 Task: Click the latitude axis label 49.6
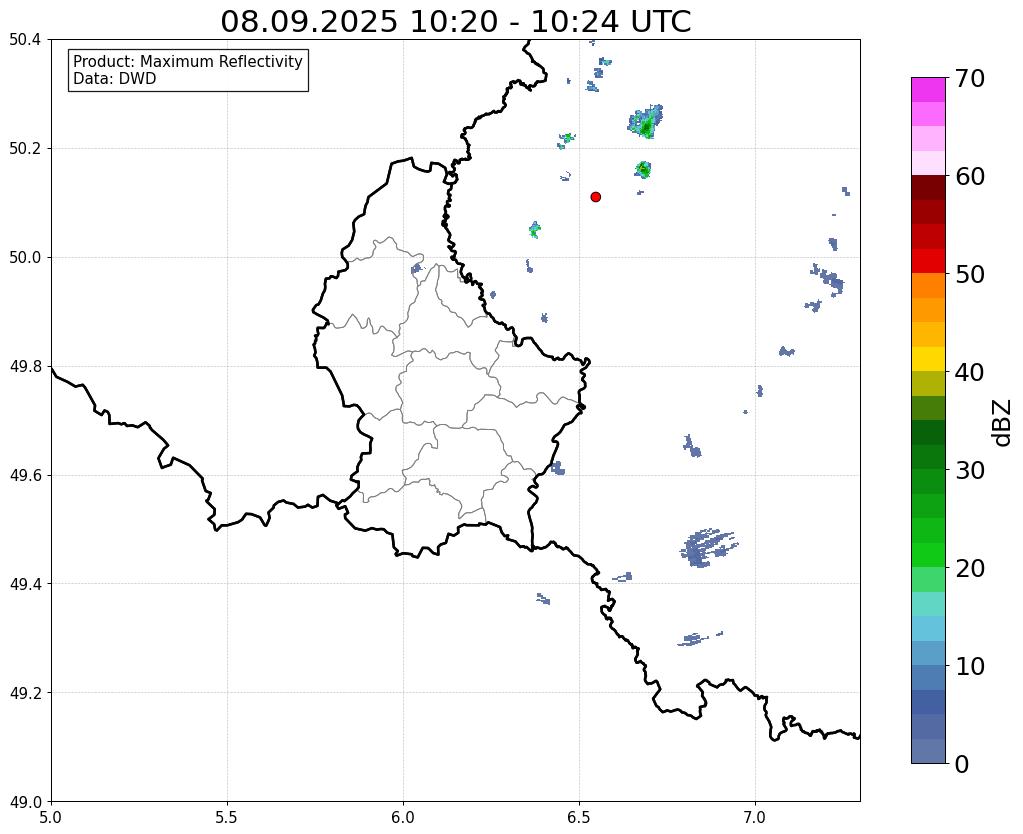pyautogui.click(x=25, y=475)
